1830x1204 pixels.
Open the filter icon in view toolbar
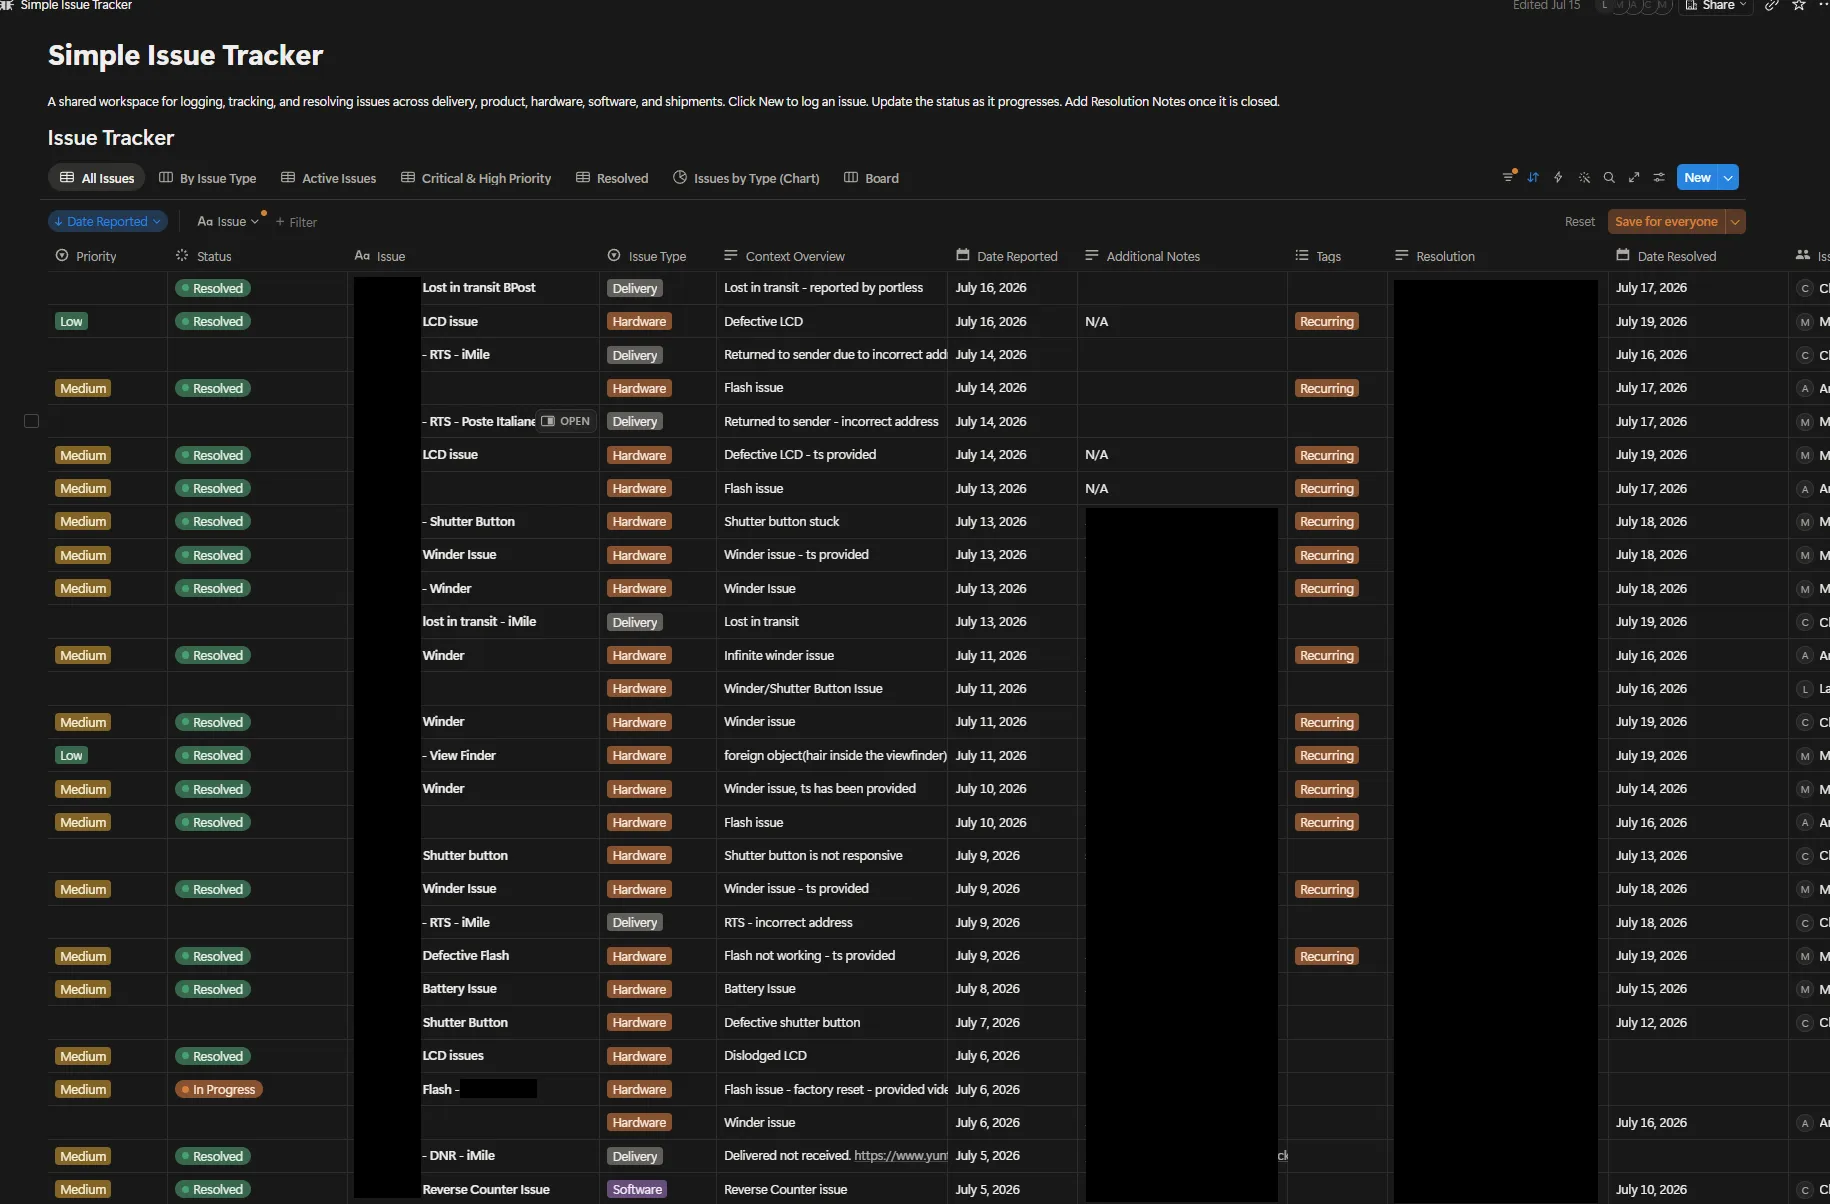click(x=1508, y=177)
